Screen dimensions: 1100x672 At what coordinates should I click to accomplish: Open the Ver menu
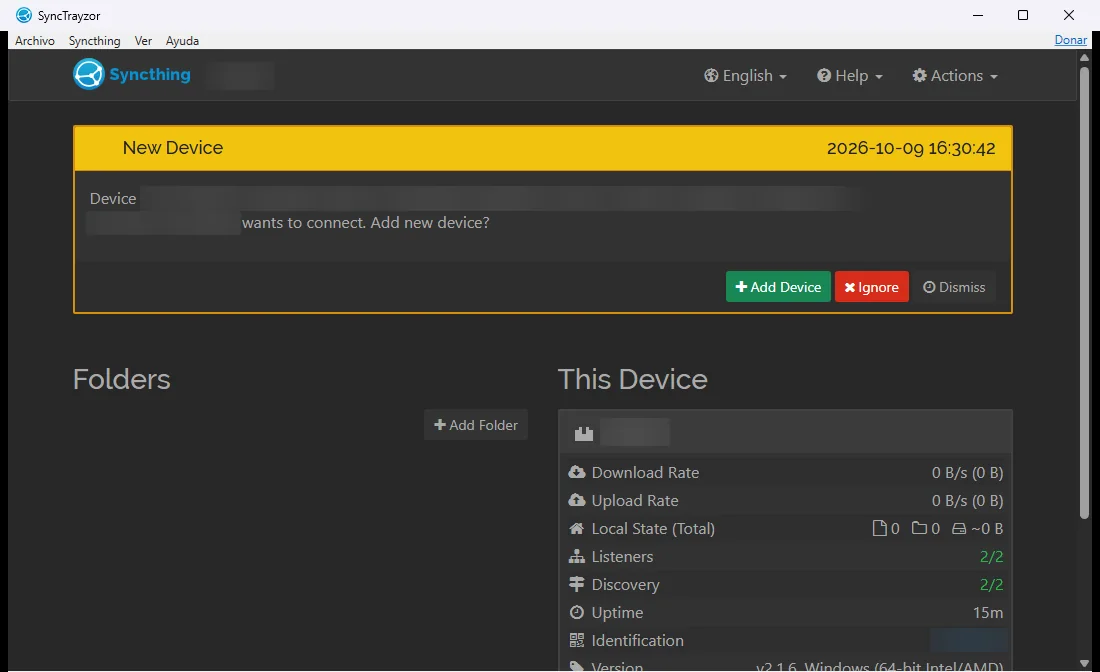pyautogui.click(x=143, y=41)
